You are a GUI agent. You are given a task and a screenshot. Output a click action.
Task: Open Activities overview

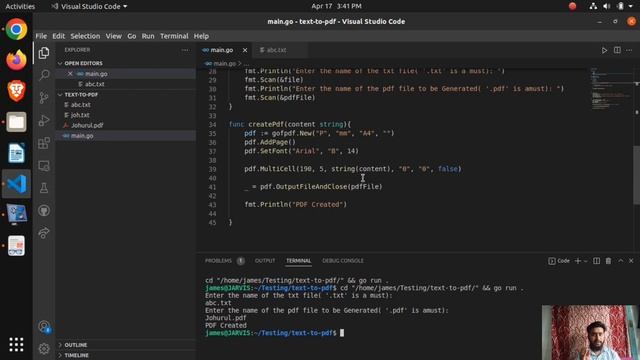click(x=20, y=6)
